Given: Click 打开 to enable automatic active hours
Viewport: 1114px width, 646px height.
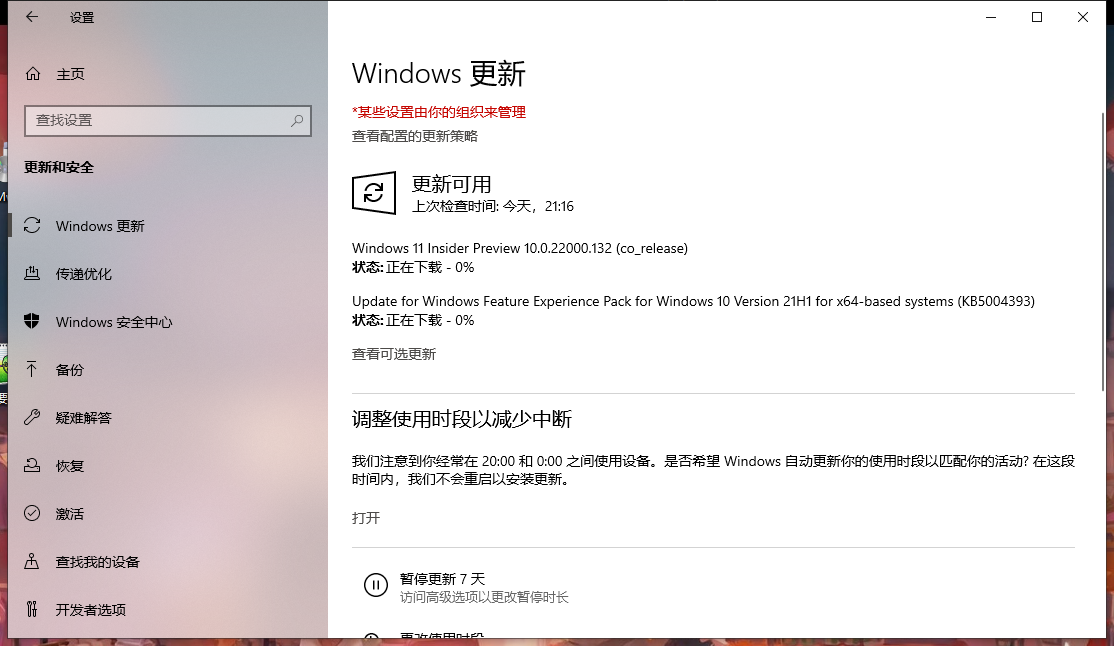Looking at the screenshot, I should click(x=366, y=518).
